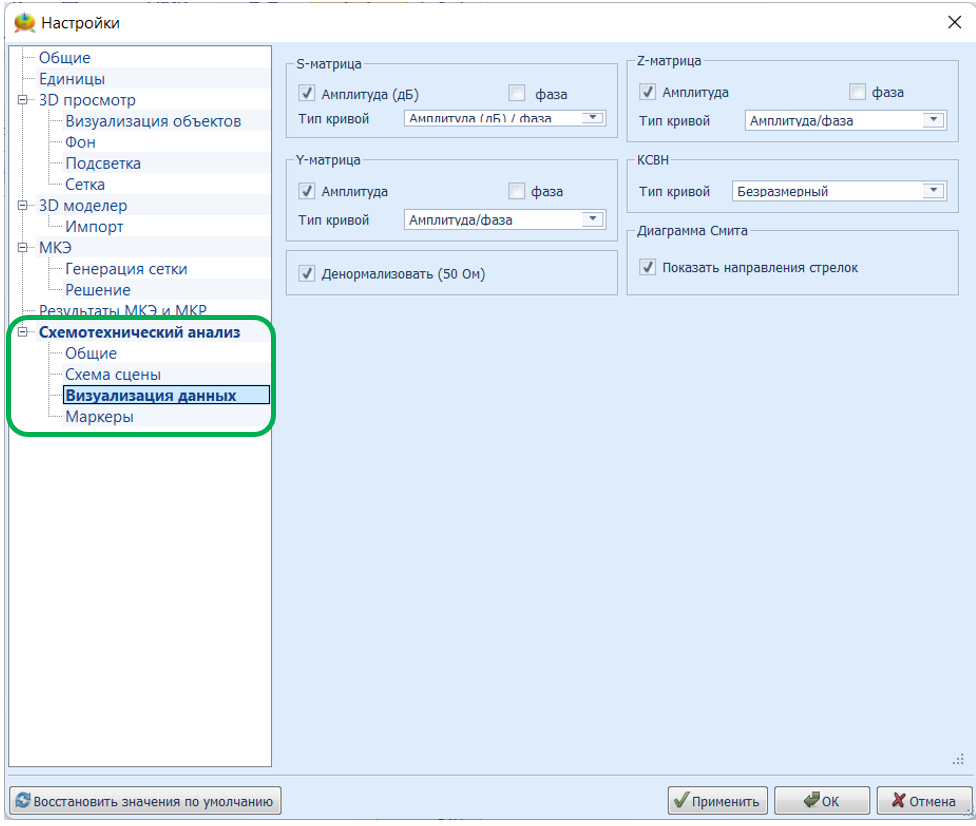976x826 pixels.
Task: Toggle S-матрица Амплитуда (дБ) checkbox
Action: tap(307, 94)
